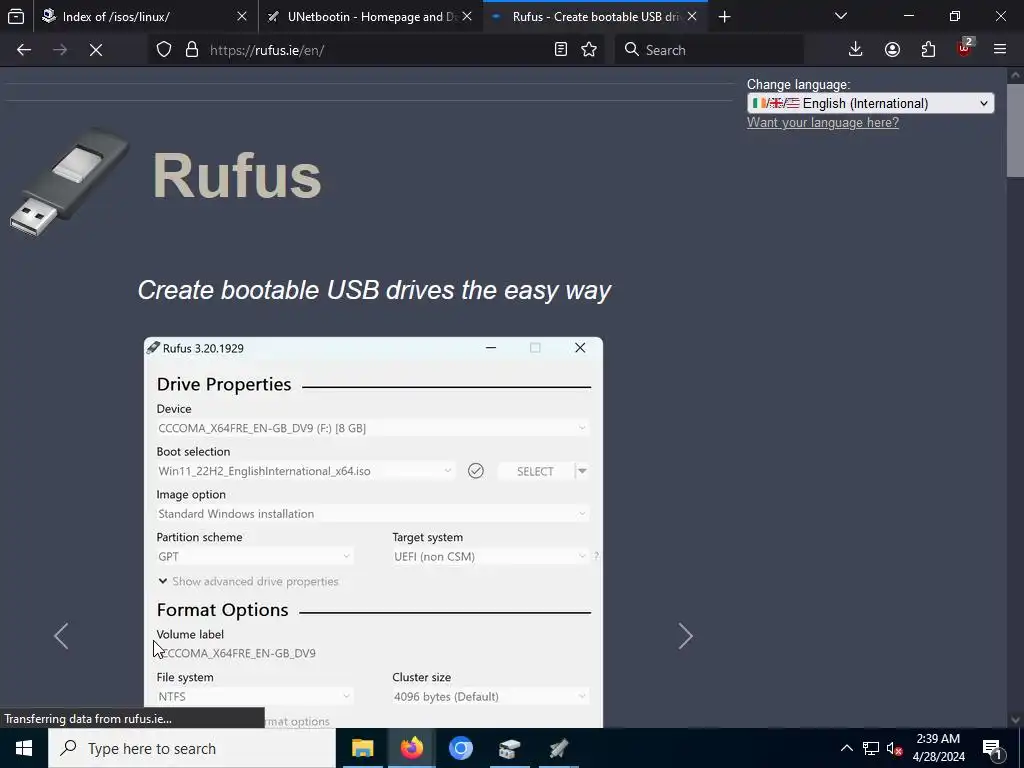The image size is (1024, 768).
Task: Click the 'Create bootable USB drives the easy way' tagline
Action: 374,290
